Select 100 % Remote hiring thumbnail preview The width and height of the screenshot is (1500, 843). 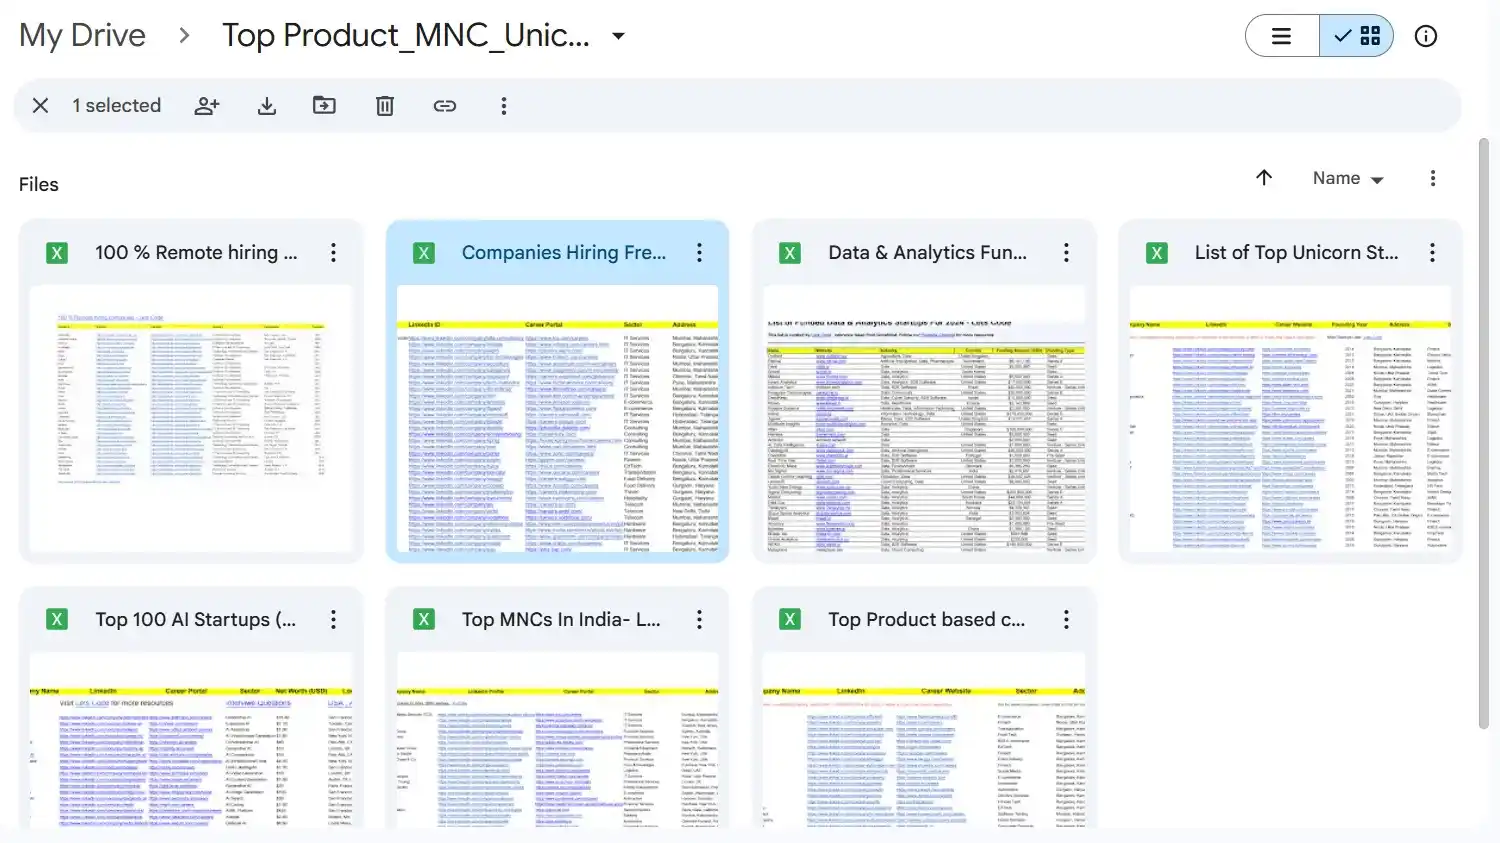(x=191, y=419)
